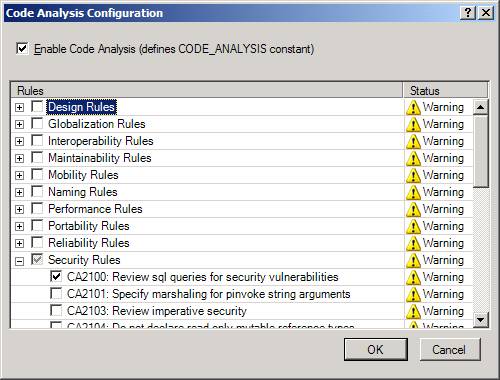Collapse the Security Rules tree node
This screenshot has height=380, width=500.
point(20,261)
